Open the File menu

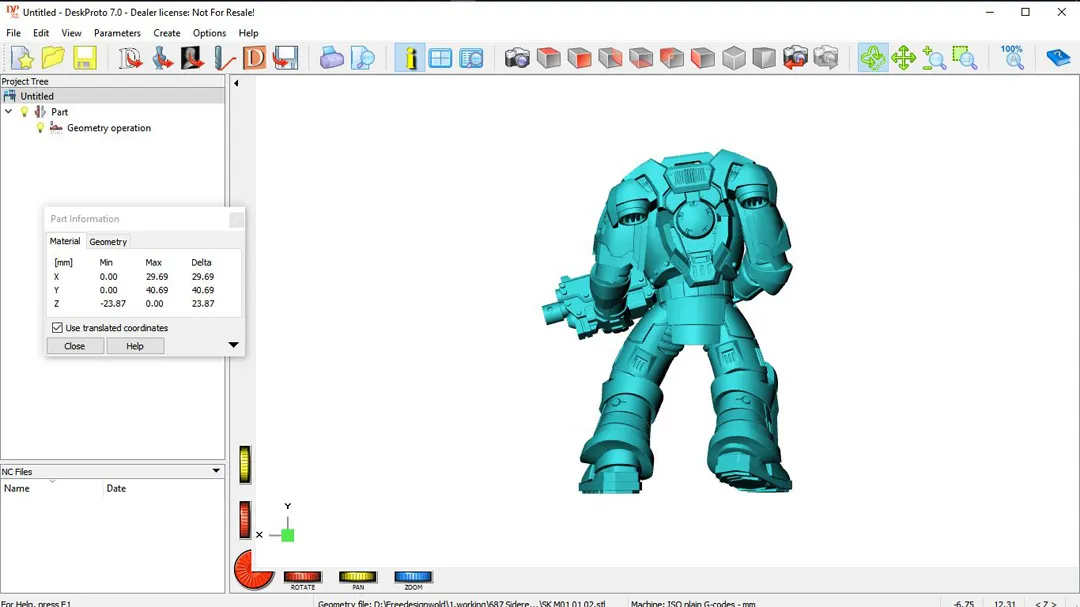pyautogui.click(x=13, y=33)
